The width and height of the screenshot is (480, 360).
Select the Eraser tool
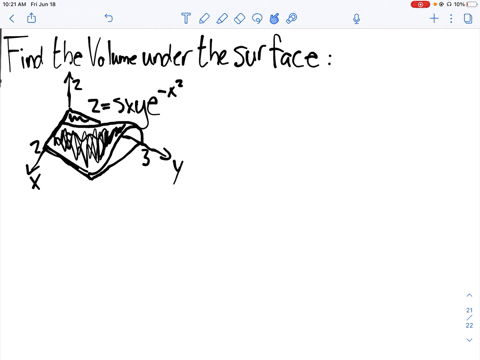(240, 18)
